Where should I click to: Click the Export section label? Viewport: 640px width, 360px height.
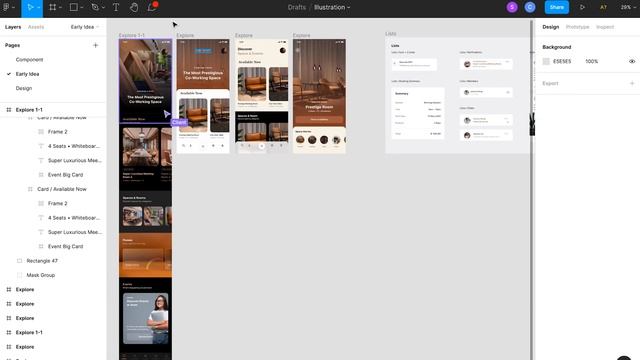550,83
